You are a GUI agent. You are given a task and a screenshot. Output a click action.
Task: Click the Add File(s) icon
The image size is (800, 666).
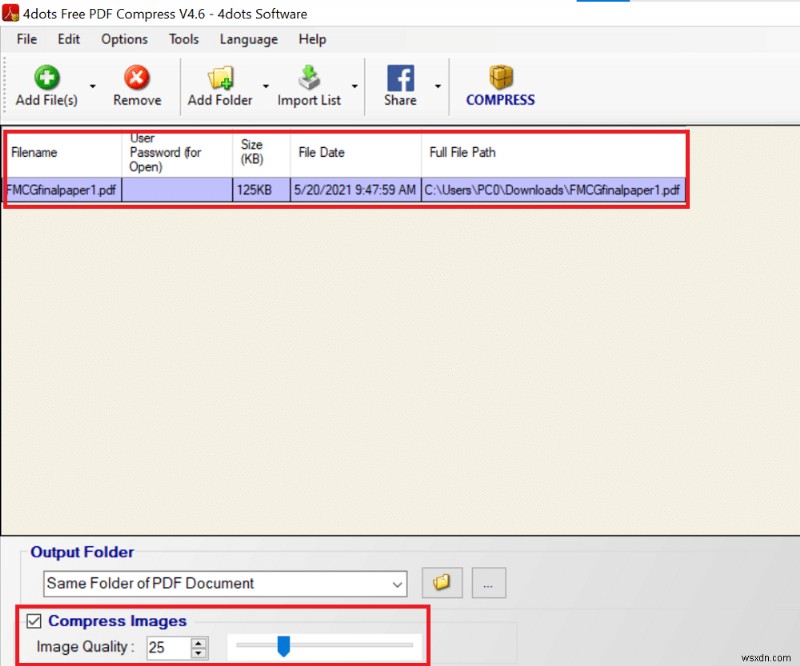[46, 76]
